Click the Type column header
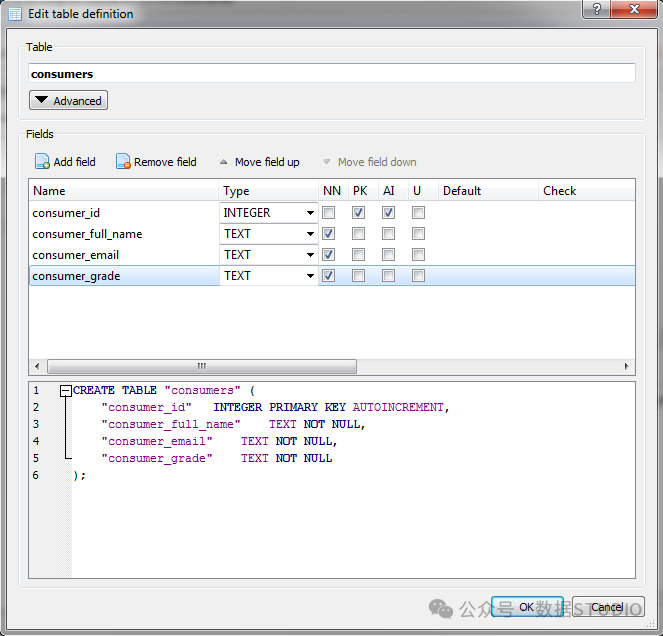The image size is (663, 636). point(268,191)
